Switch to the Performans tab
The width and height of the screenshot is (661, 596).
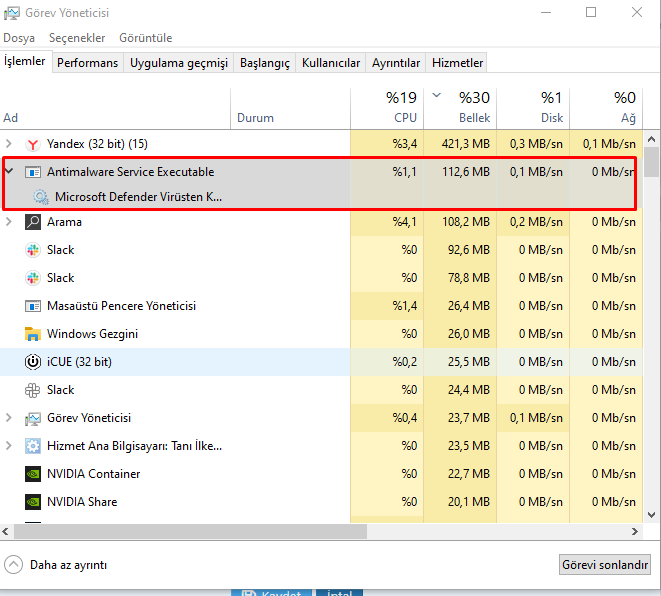tap(88, 63)
